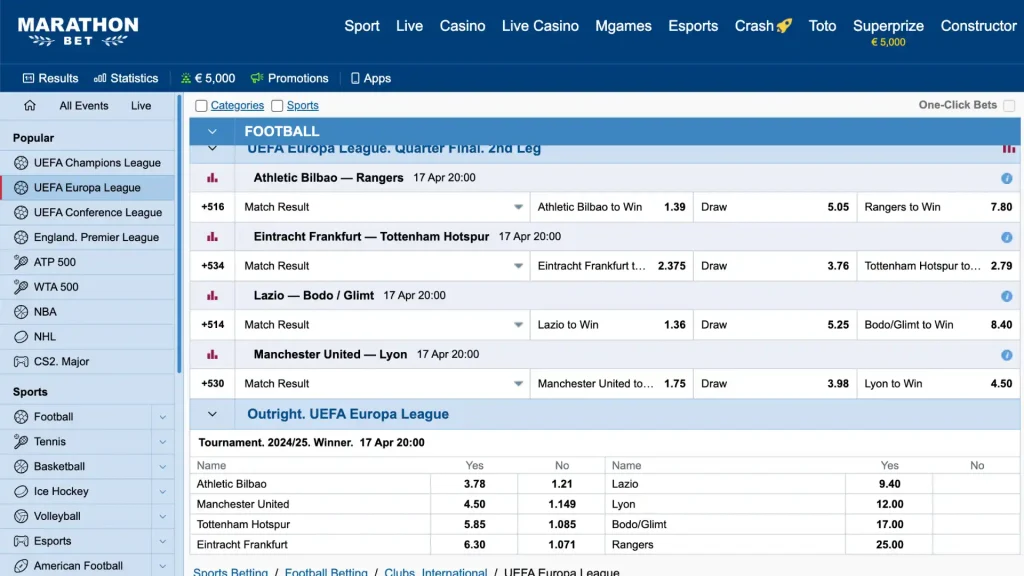Image resolution: width=1024 pixels, height=576 pixels.
Task: Open statistics icon for Athletic Bilbao — Rangers
Action: [x=212, y=178]
